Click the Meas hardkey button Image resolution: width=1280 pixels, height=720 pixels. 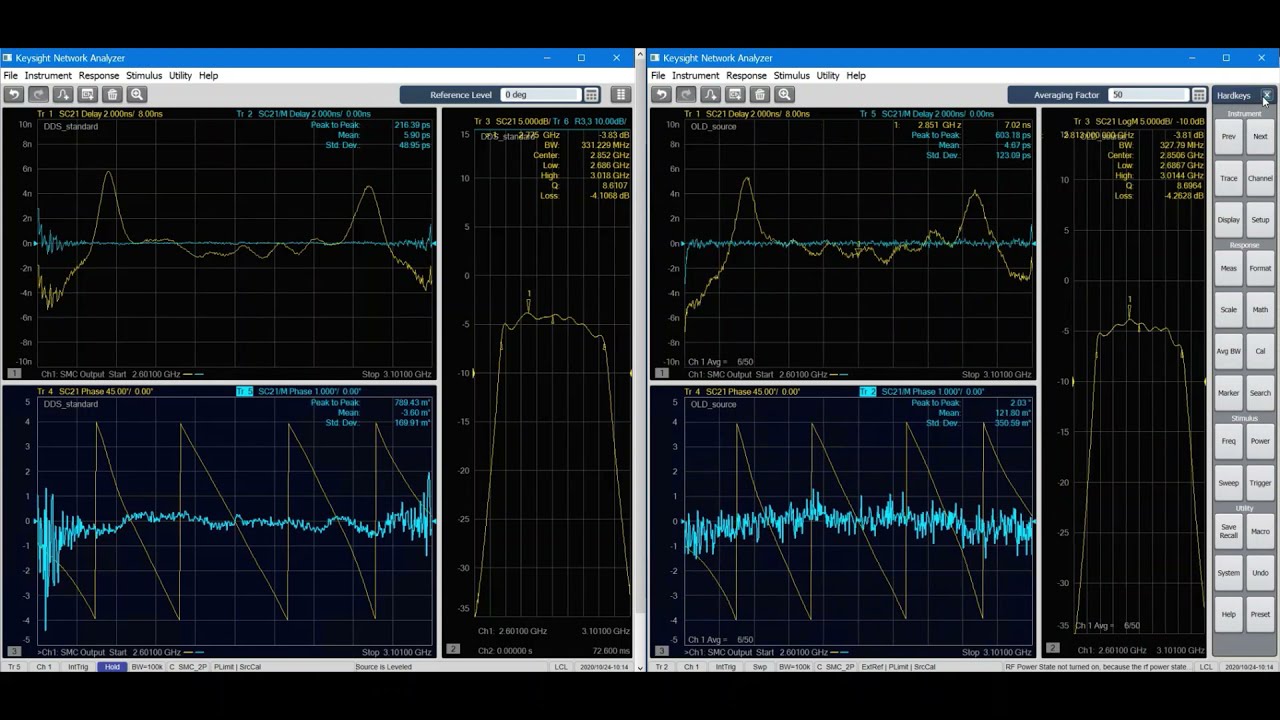tap(1229, 268)
